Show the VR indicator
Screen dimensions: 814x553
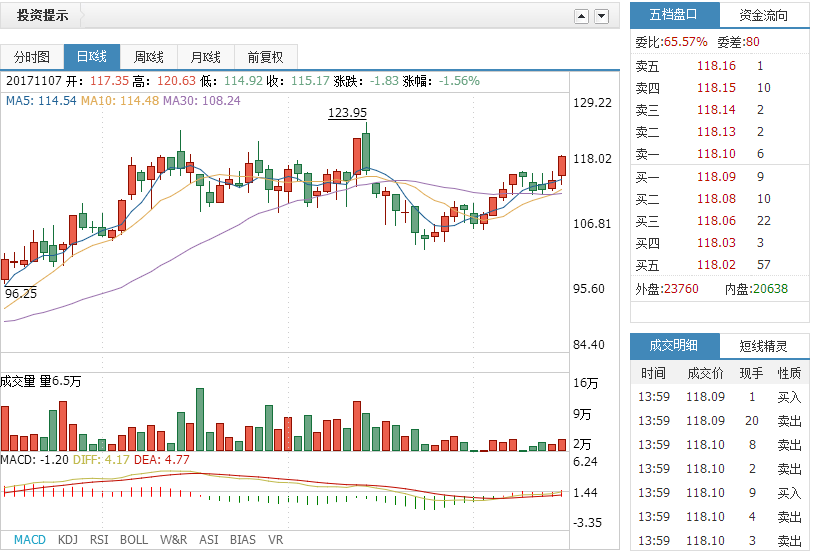(x=276, y=540)
